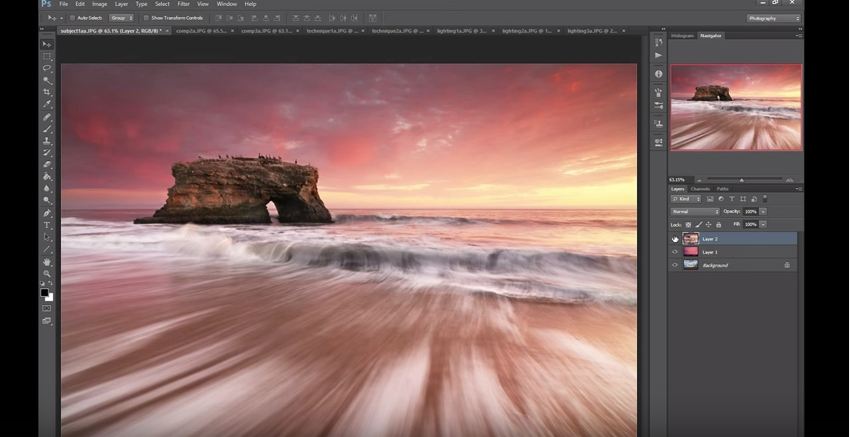Select the Hand tool
Viewport: 850px width, 437px height.
(x=47, y=261)
